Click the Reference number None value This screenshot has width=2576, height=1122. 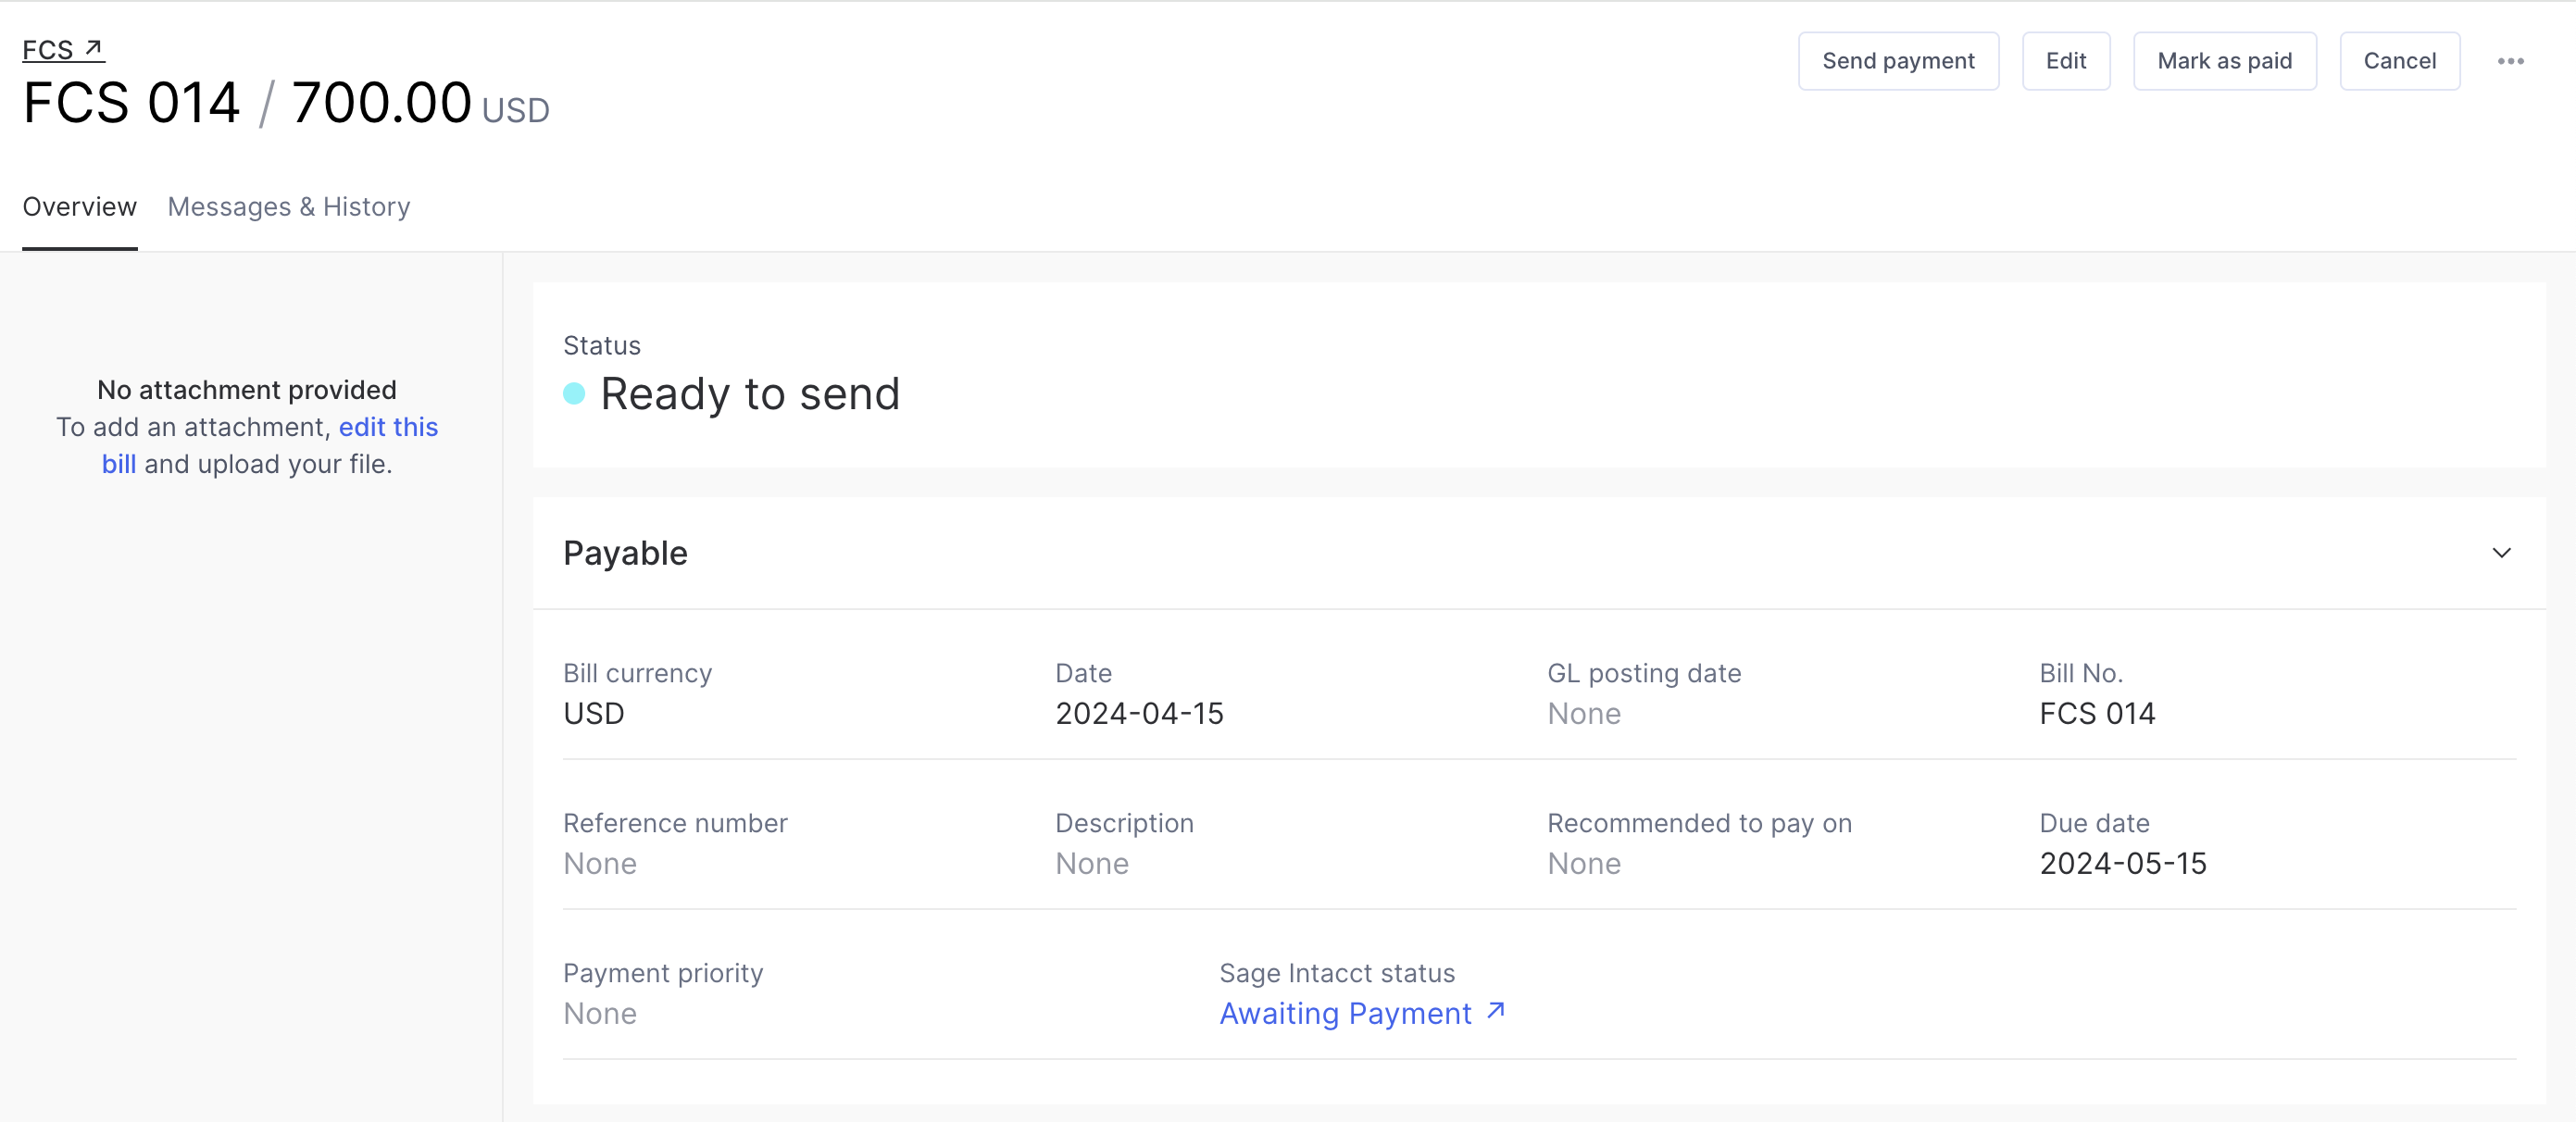pos(600,863)
